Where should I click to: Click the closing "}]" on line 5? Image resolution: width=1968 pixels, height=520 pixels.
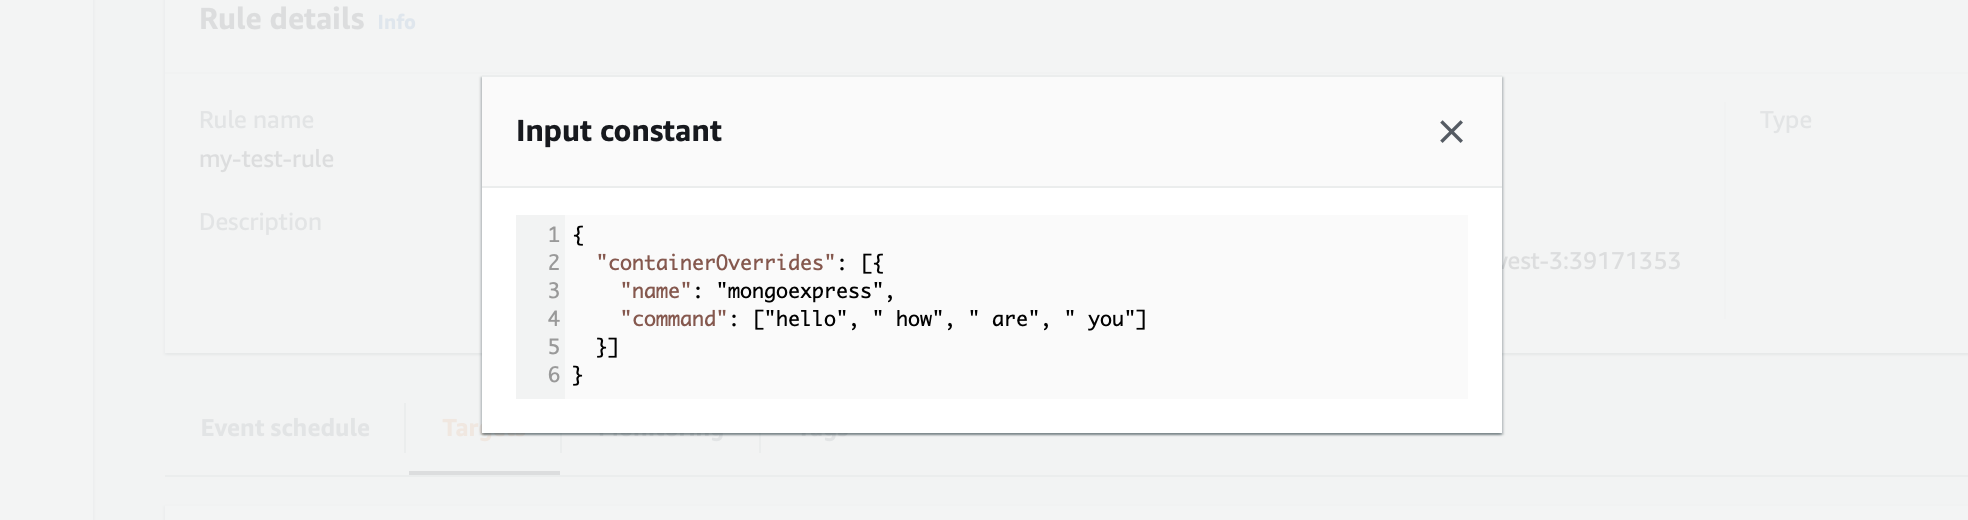pyautogui.click(x=608, y=347)
